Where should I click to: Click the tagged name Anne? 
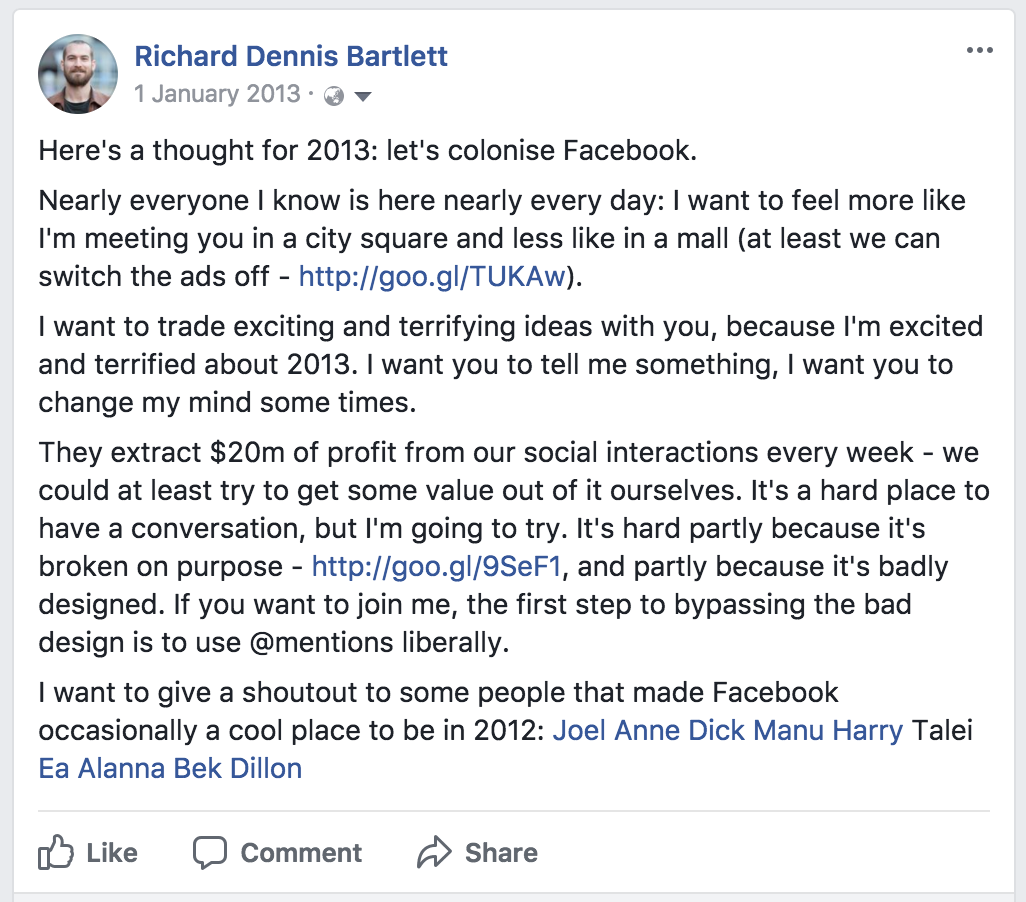click(648, 730)
